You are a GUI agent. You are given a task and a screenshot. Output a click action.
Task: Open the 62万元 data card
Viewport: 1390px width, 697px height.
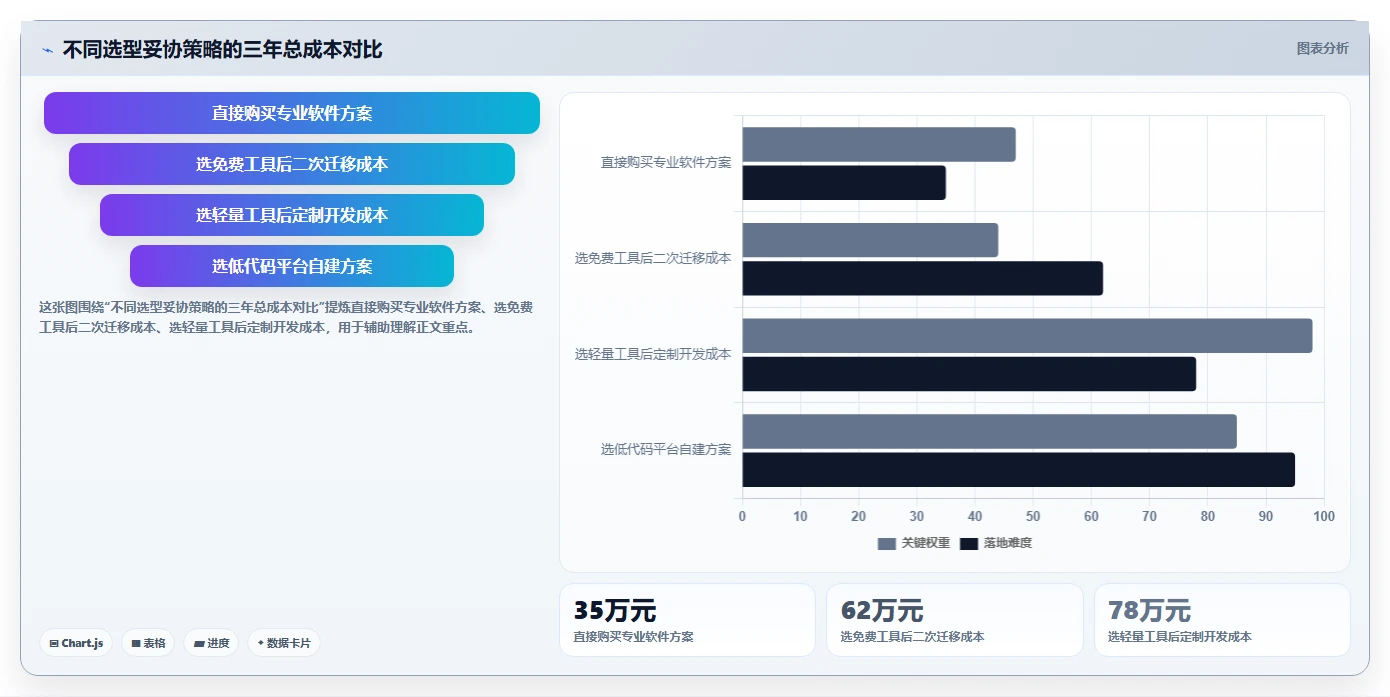coord(955,620)
